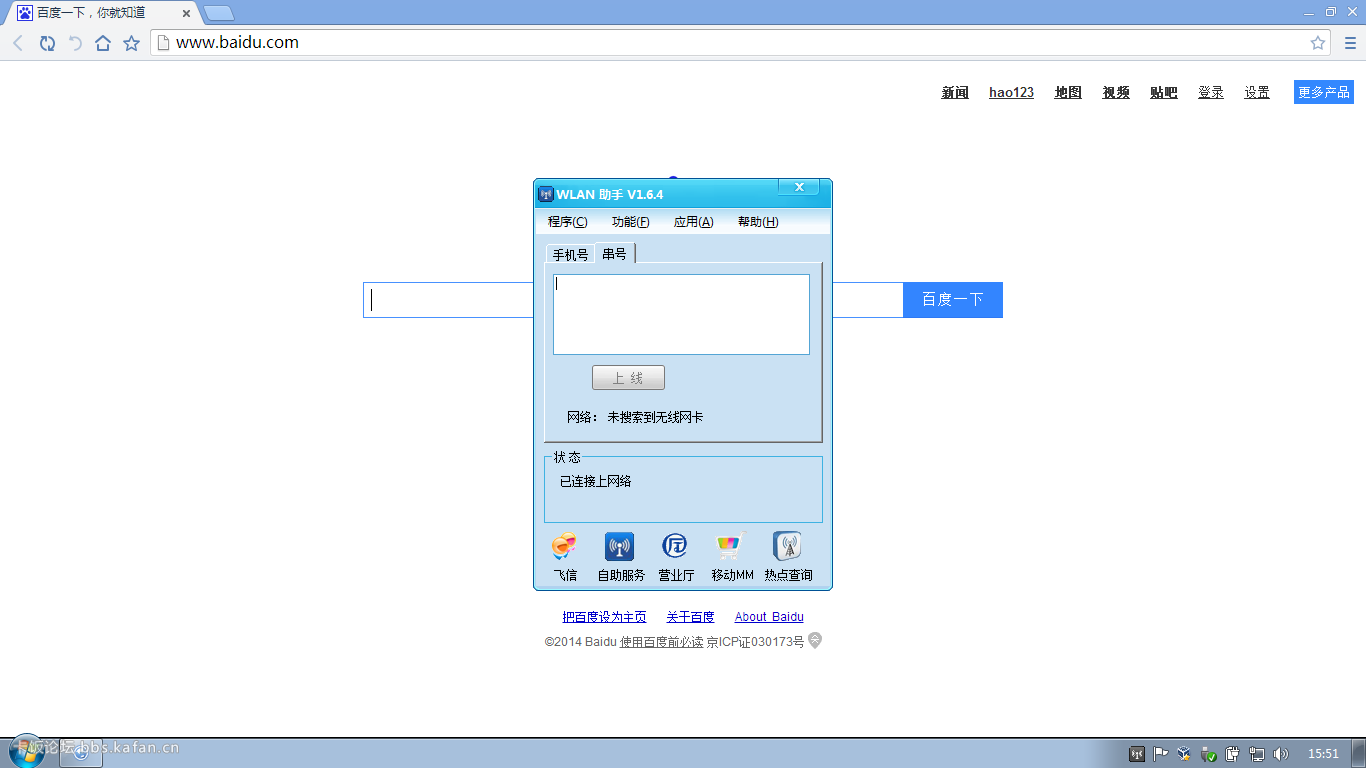Screen dimensions: 1366x768
Task: Go back with the browser back arrow
Action: [18, 43]
